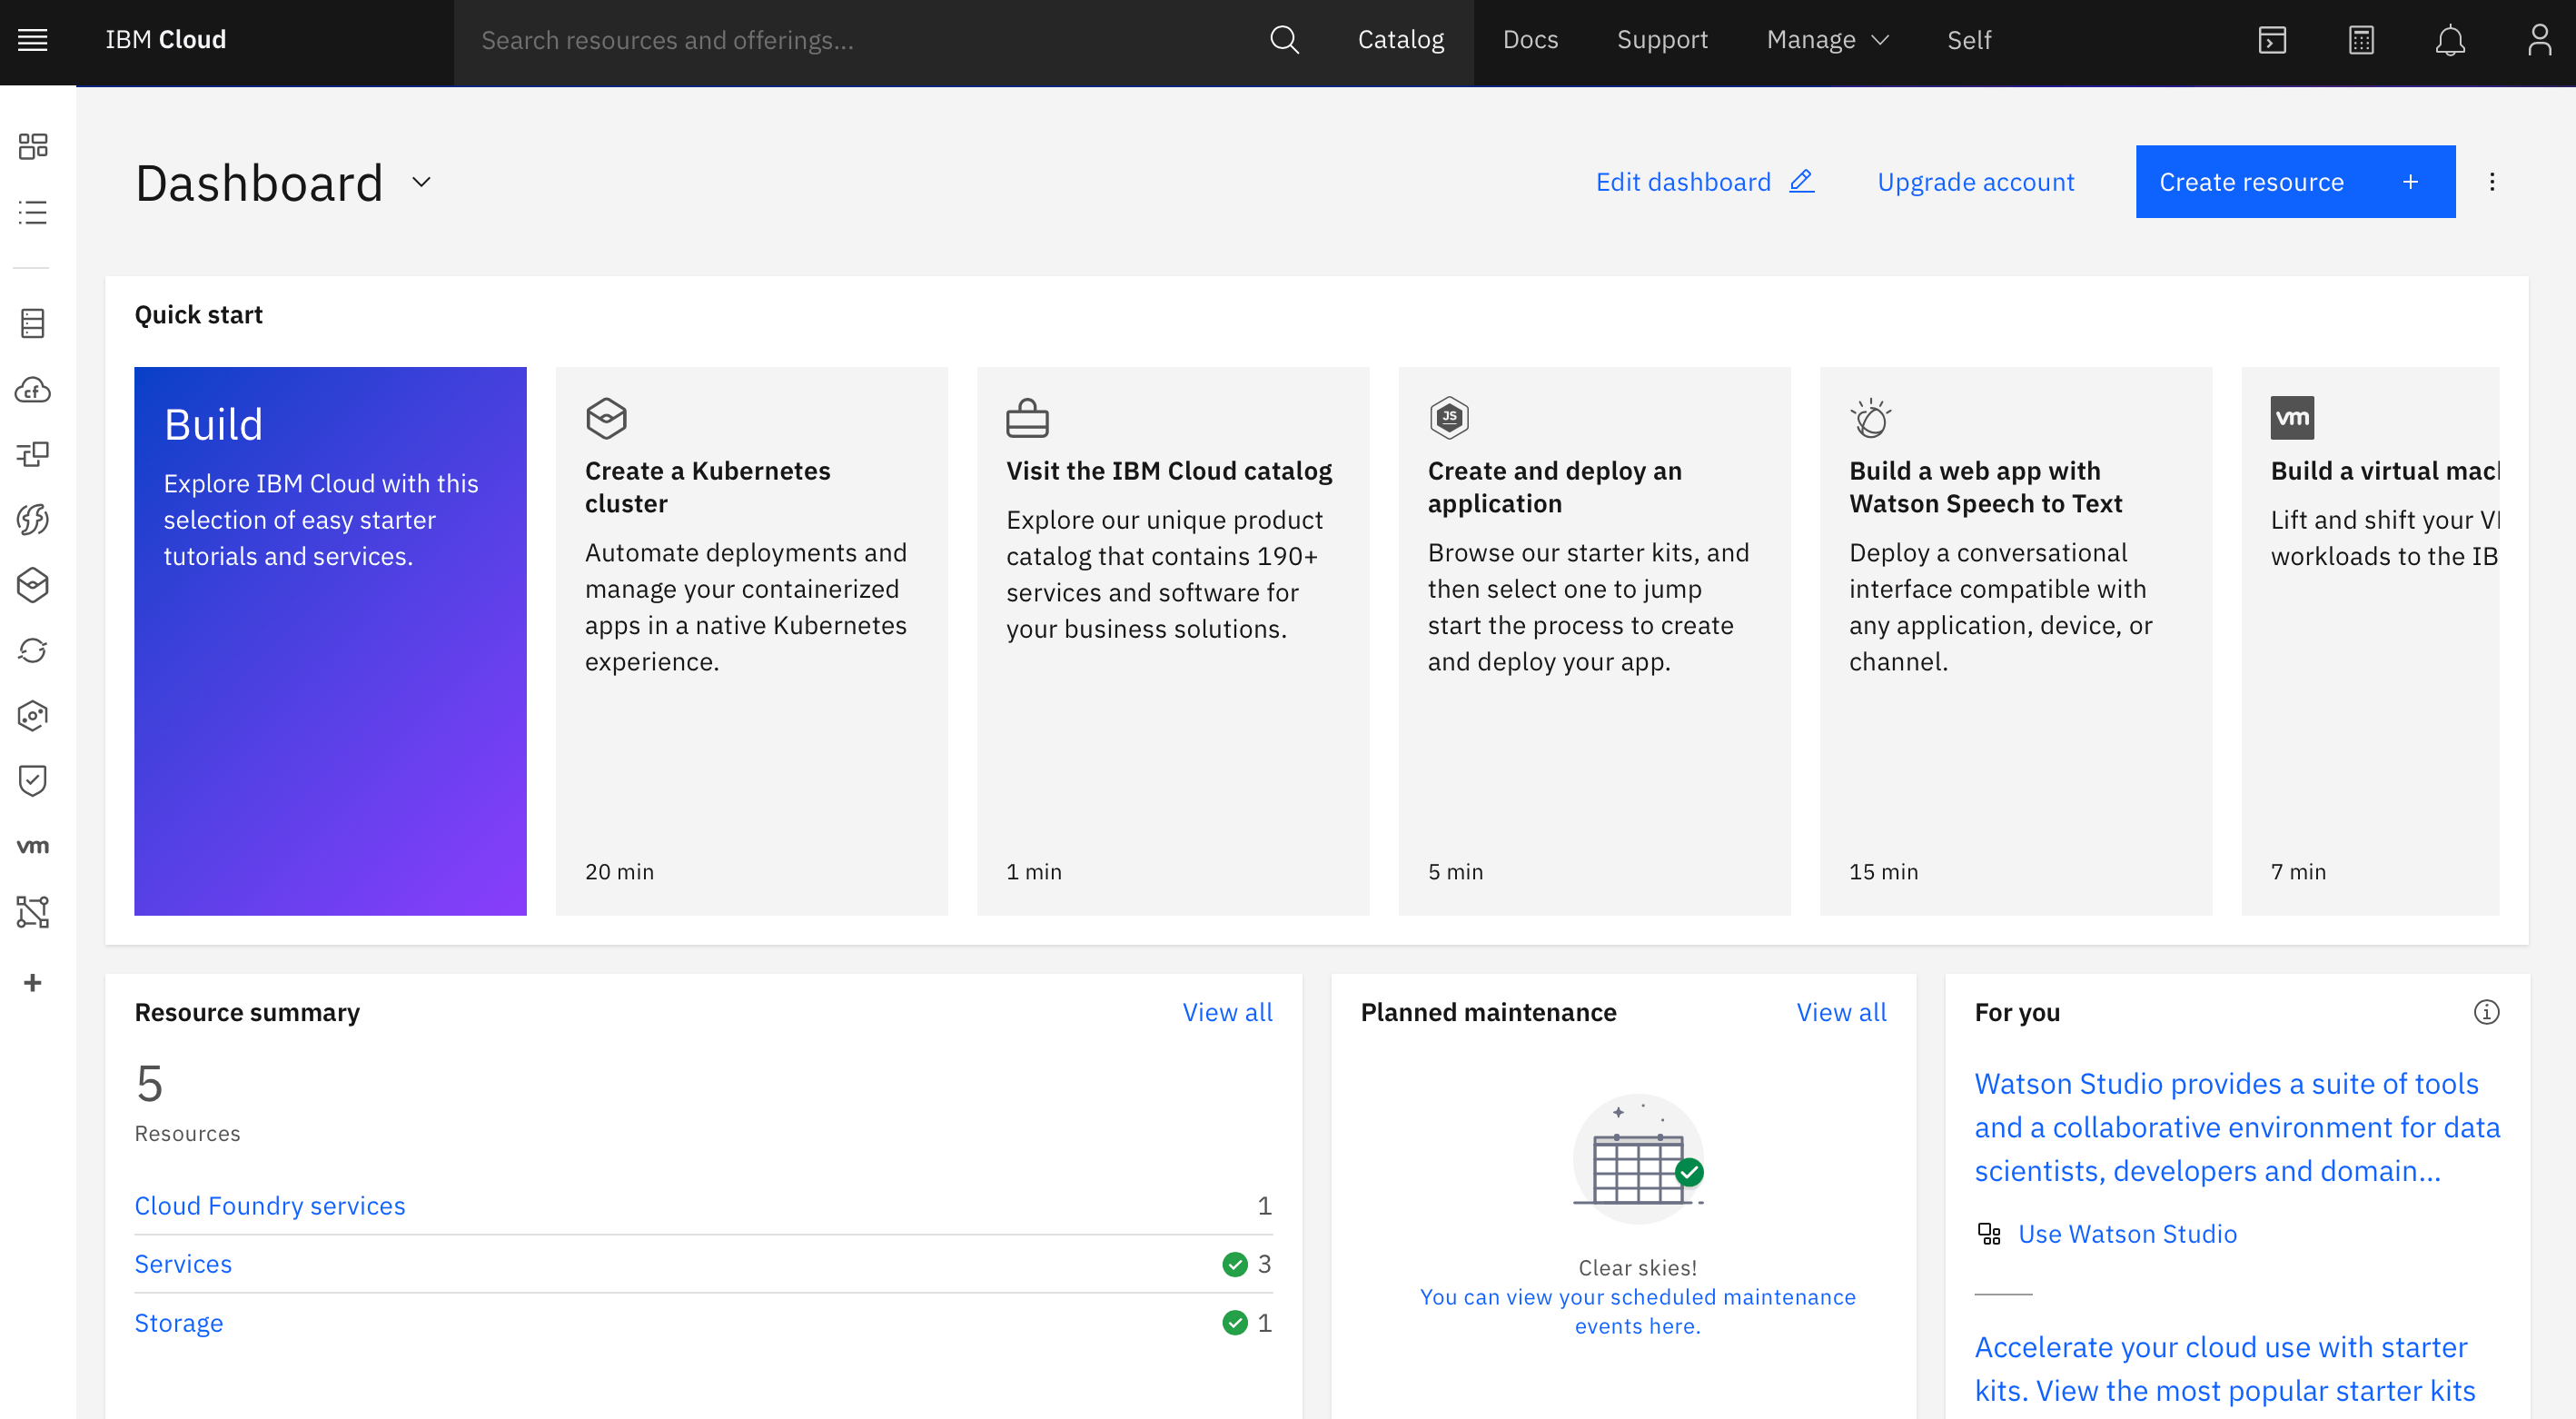Open Resource list from the sidebar
The image size is (2576, 1419).
[x=33, y=212]
